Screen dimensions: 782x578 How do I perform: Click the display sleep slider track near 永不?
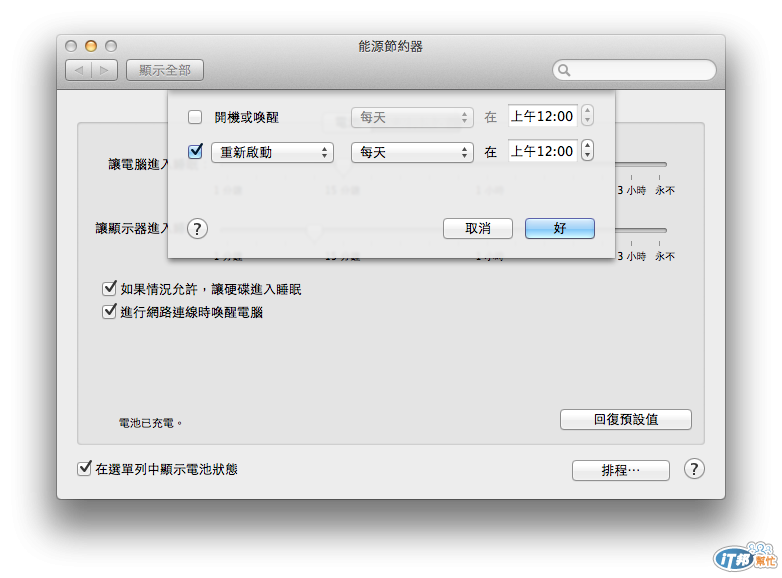pyautogui.click(x=660, y=230)
